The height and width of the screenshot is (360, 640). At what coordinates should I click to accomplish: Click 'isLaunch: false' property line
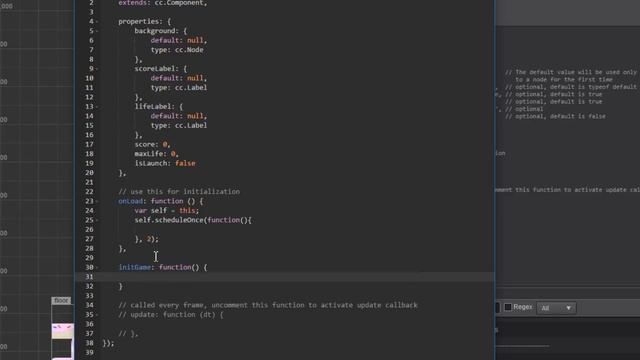click(165, 163)
